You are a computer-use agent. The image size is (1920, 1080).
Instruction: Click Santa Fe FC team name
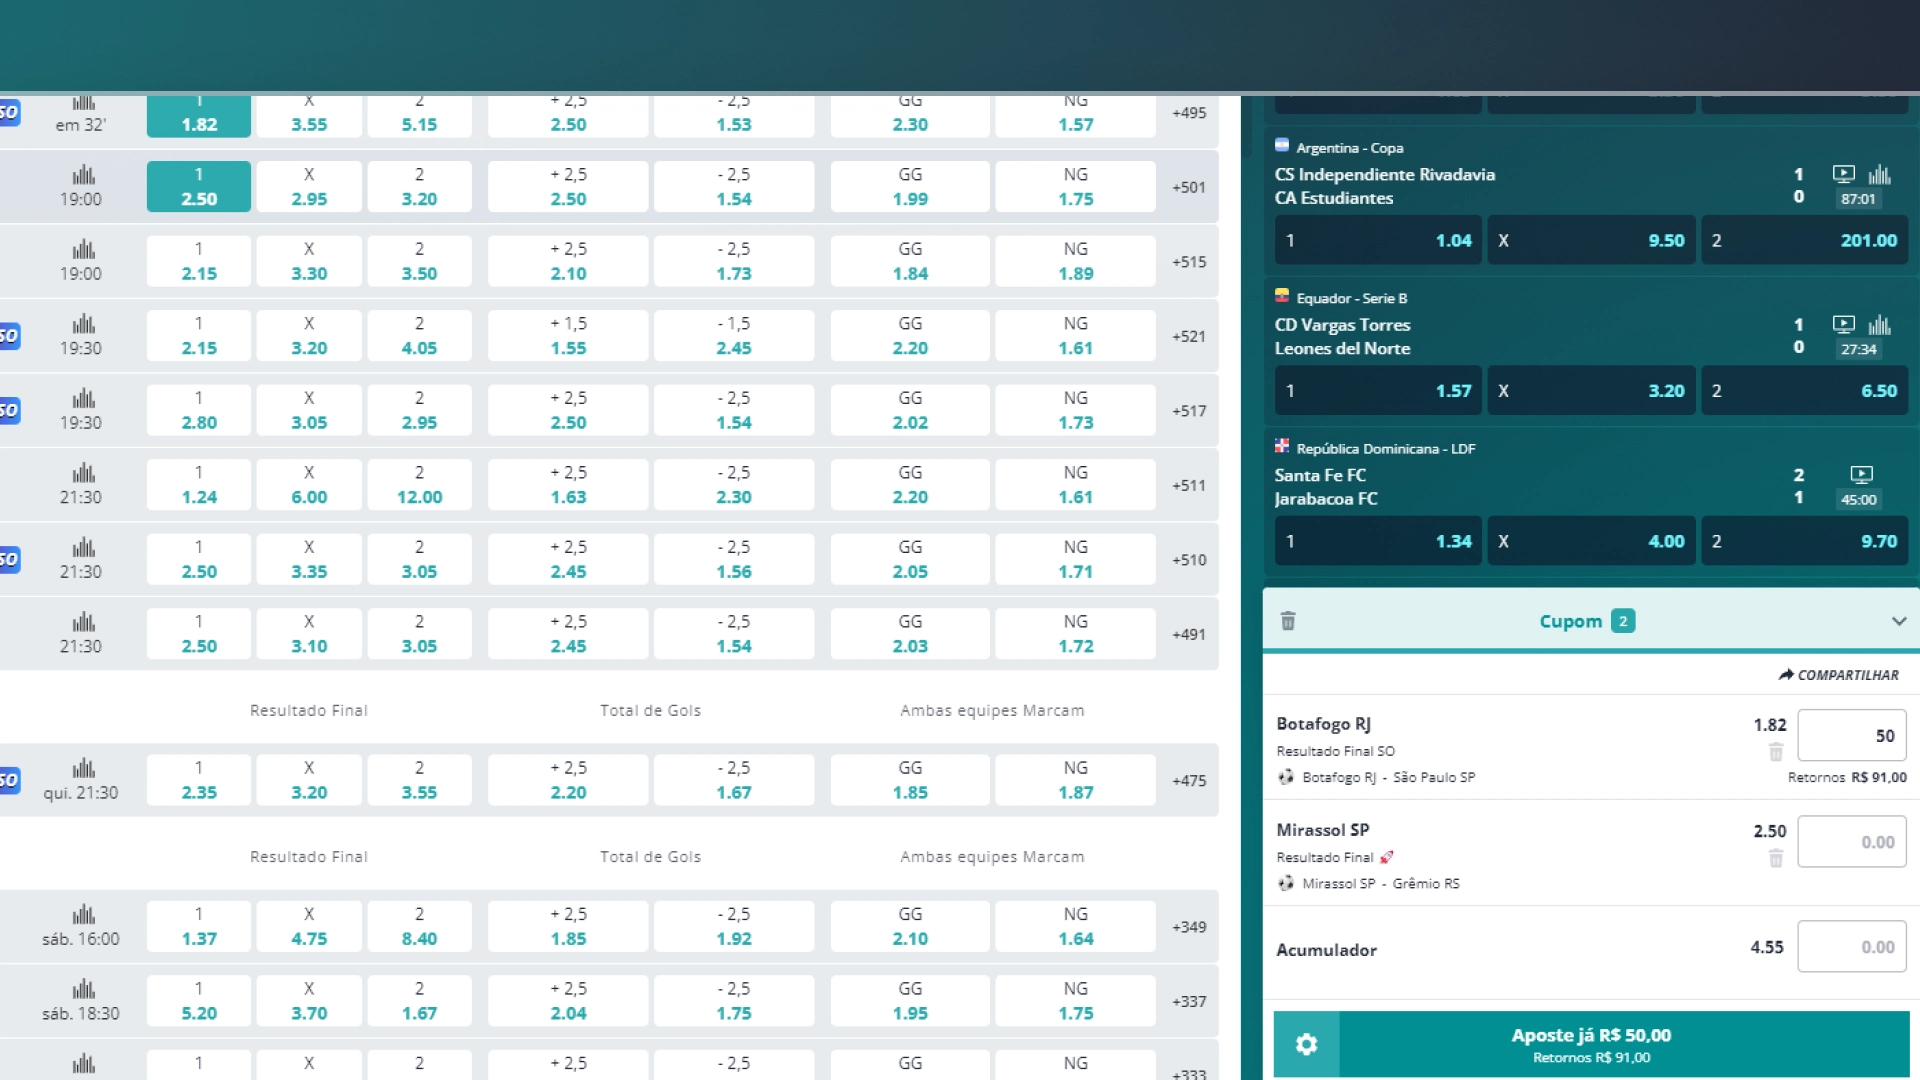(1320, 475)
